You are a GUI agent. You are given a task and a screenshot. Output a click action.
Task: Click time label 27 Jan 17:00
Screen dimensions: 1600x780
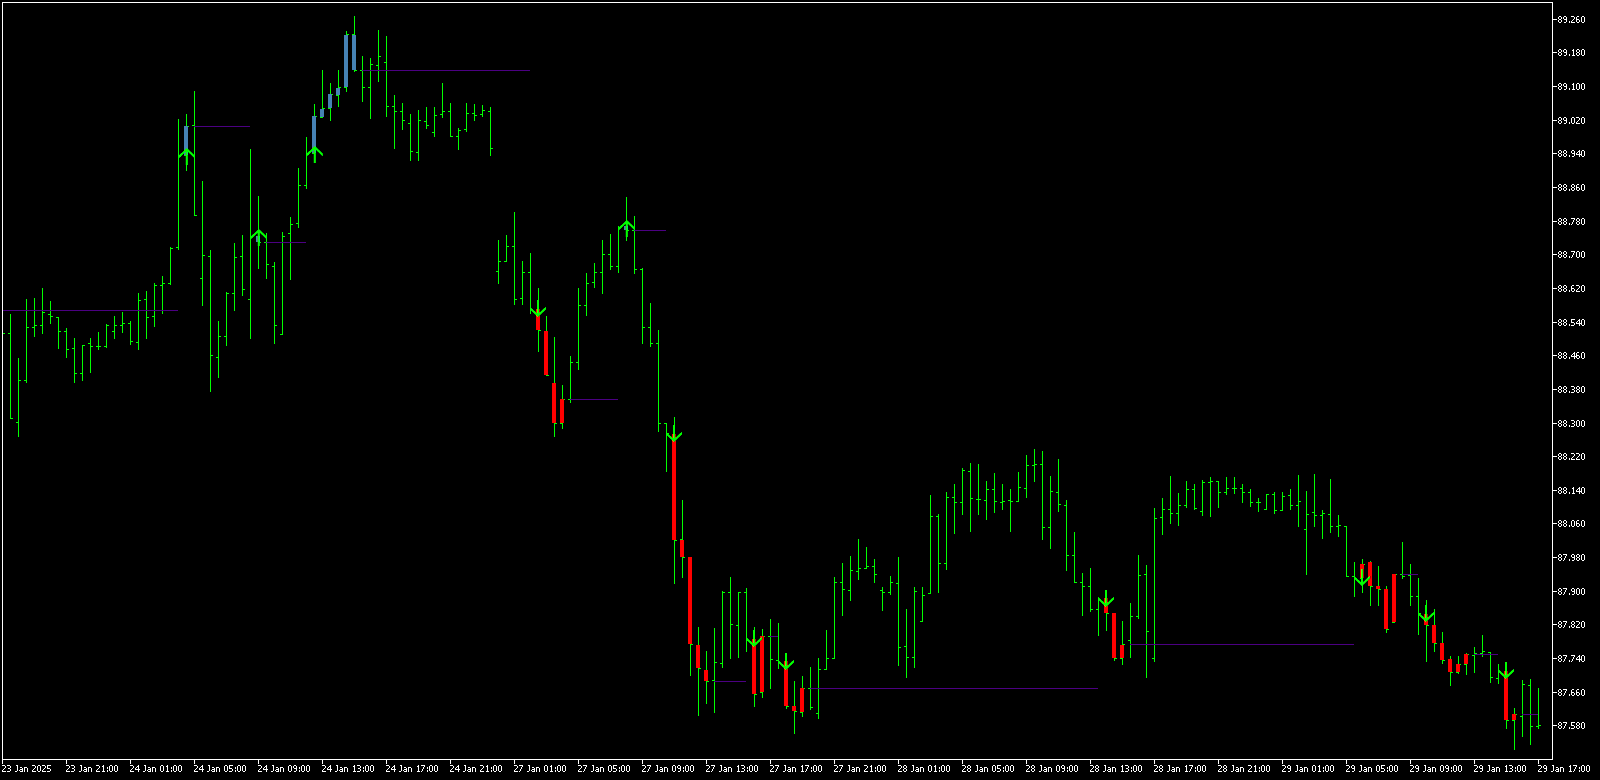click(796, 769)
